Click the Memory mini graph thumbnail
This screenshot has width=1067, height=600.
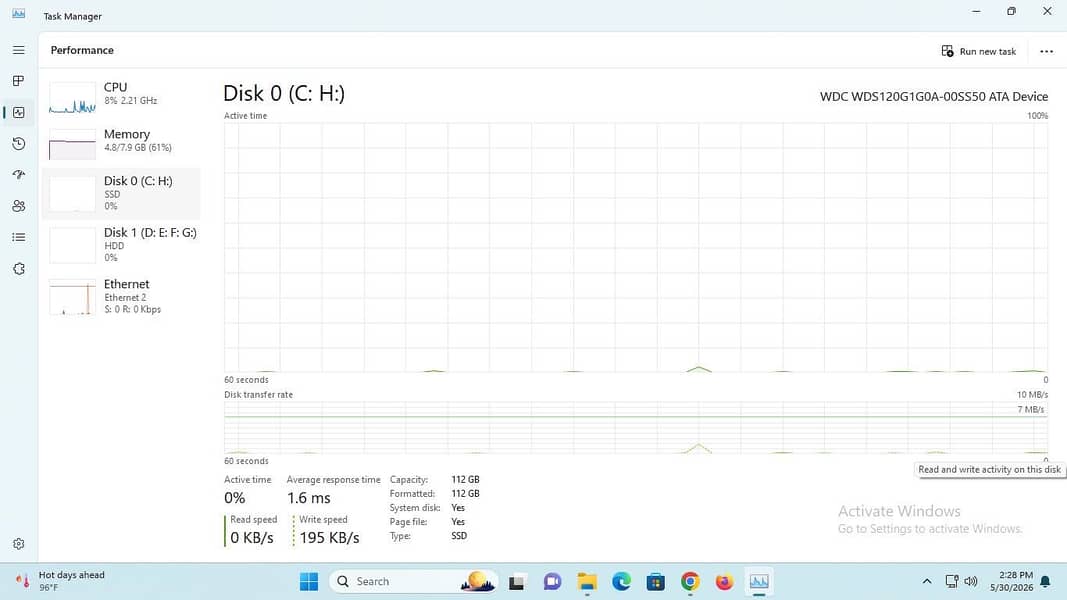tap(72, 144)
